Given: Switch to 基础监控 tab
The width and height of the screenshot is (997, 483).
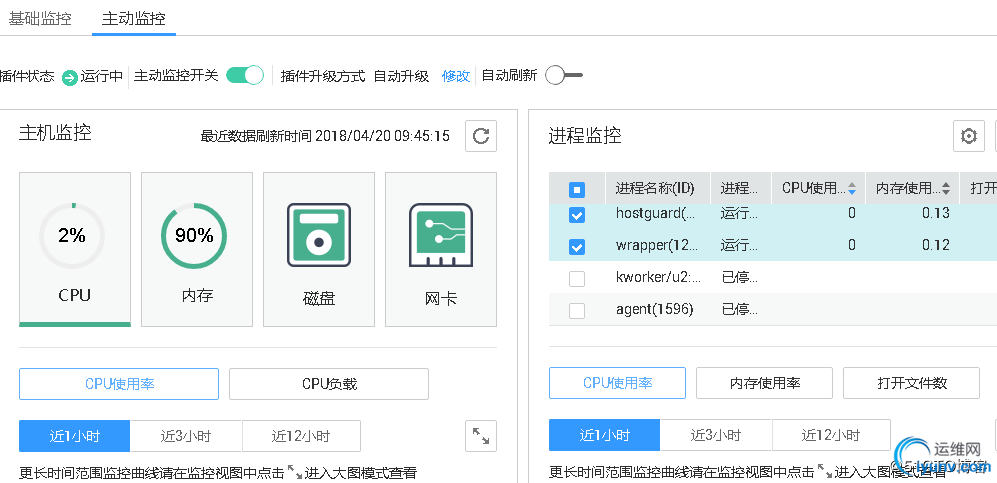Looking at the screenshot, I should tap(40, 18).
